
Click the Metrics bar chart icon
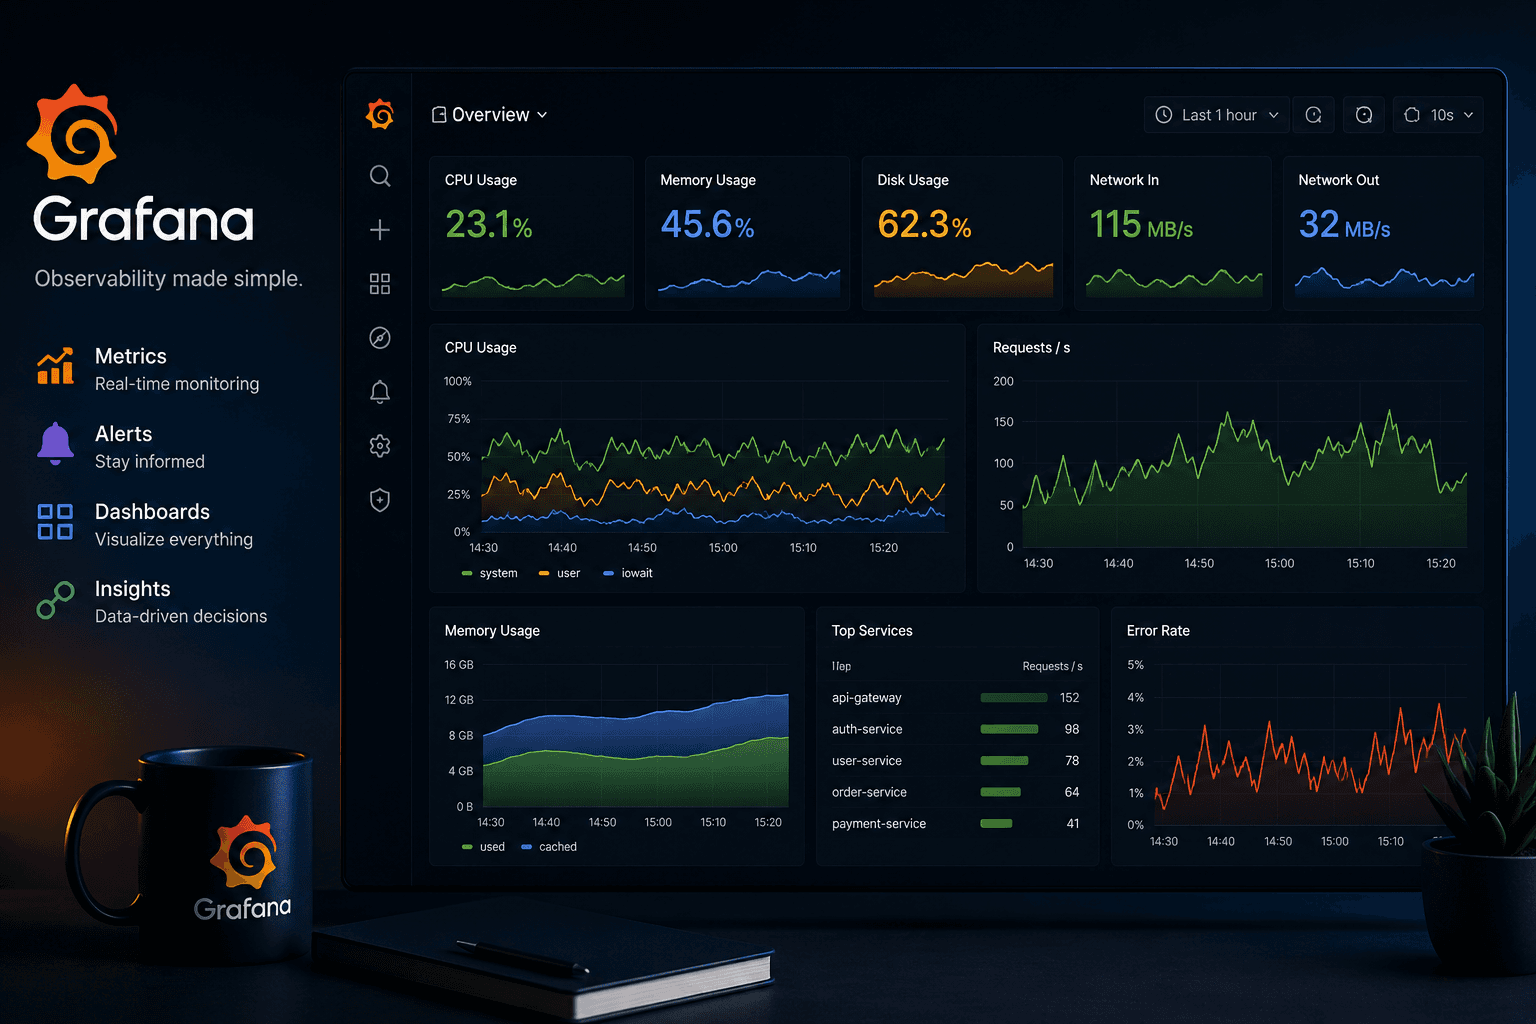[x=56, y=366]
